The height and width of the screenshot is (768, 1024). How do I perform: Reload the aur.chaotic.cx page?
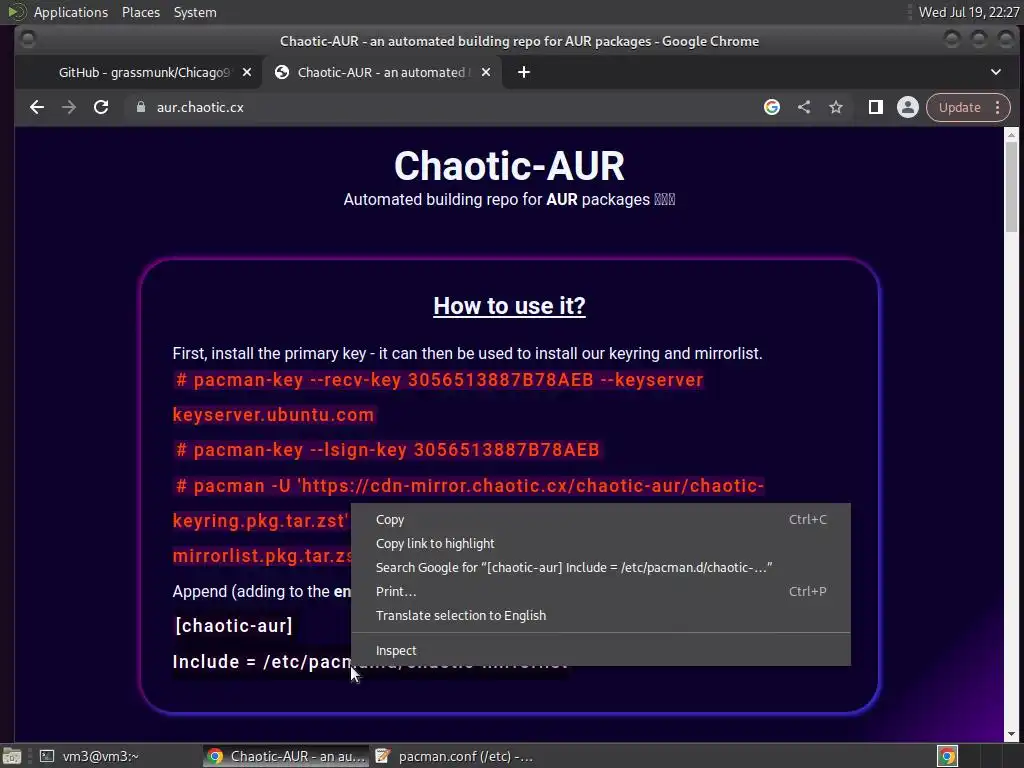click(x=101, y=107)
